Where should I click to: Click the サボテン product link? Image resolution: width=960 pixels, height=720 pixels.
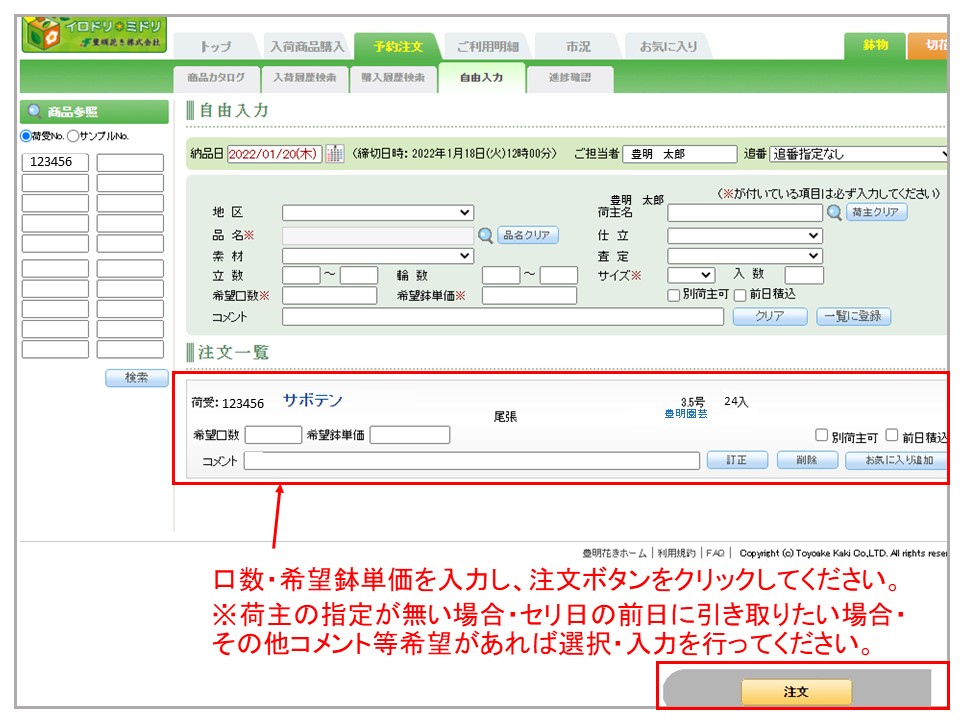click(x=312, y=400)
